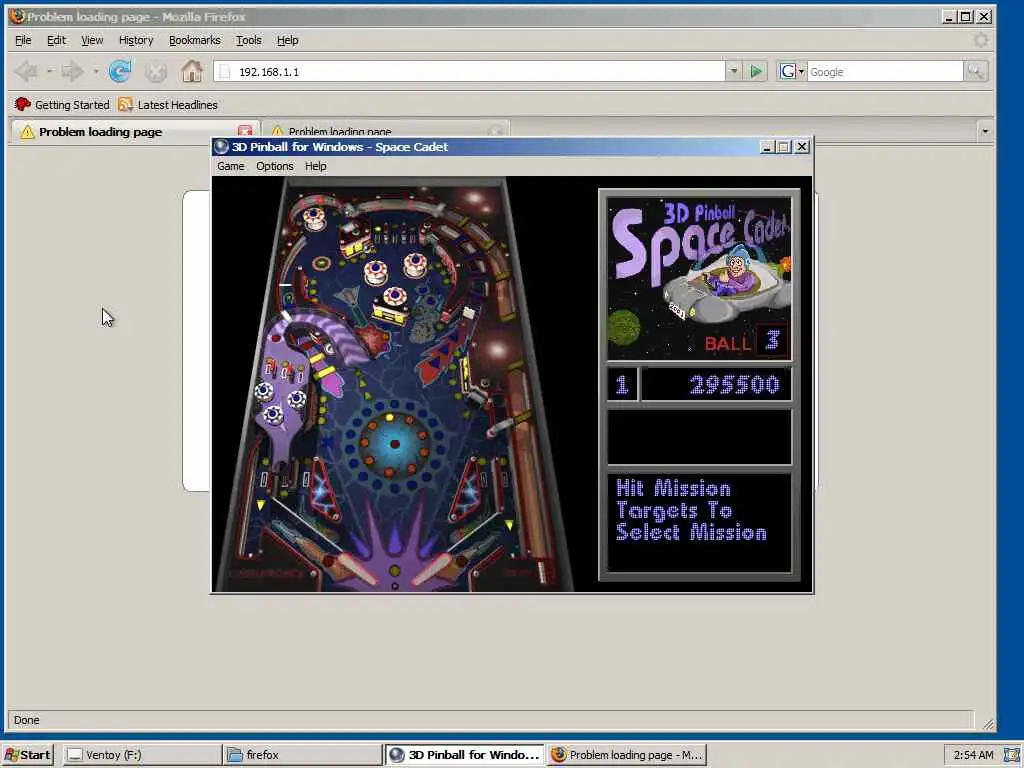The height and width of the screenshot is (768, 1024).
Task: Open the forward history dropdown arrow
Action: [95, 71]
